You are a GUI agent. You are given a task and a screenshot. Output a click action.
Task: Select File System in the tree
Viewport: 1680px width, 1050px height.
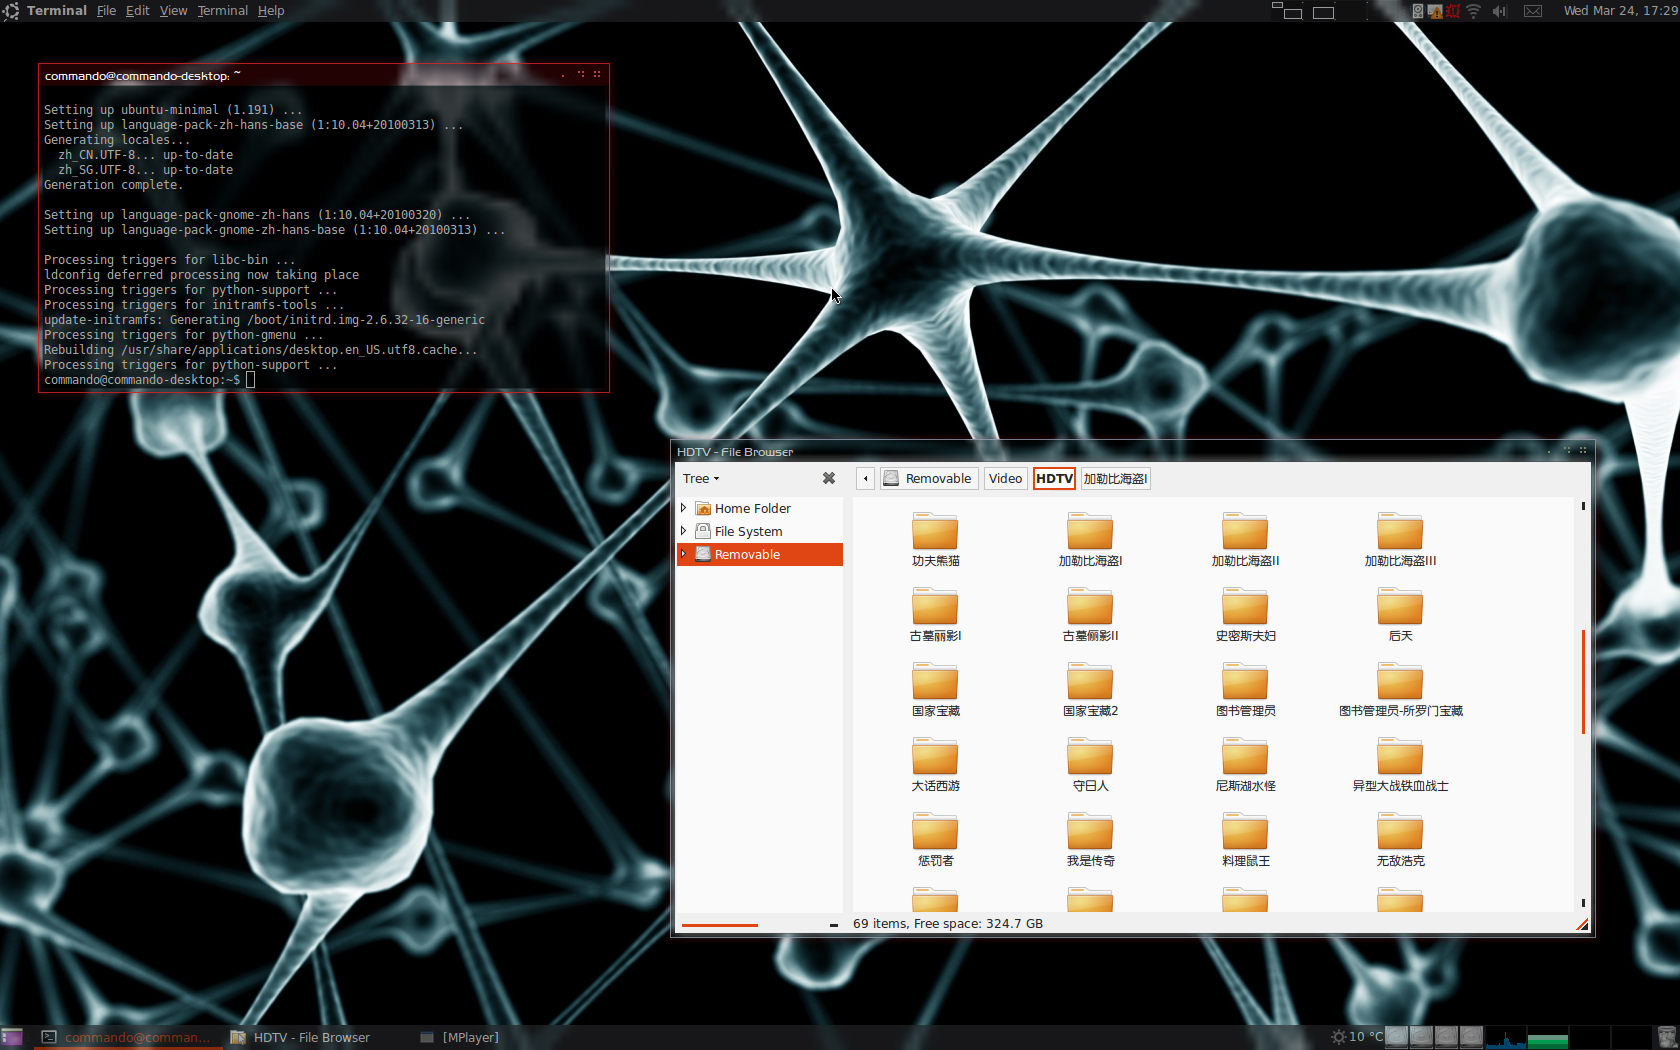(748, 531)
